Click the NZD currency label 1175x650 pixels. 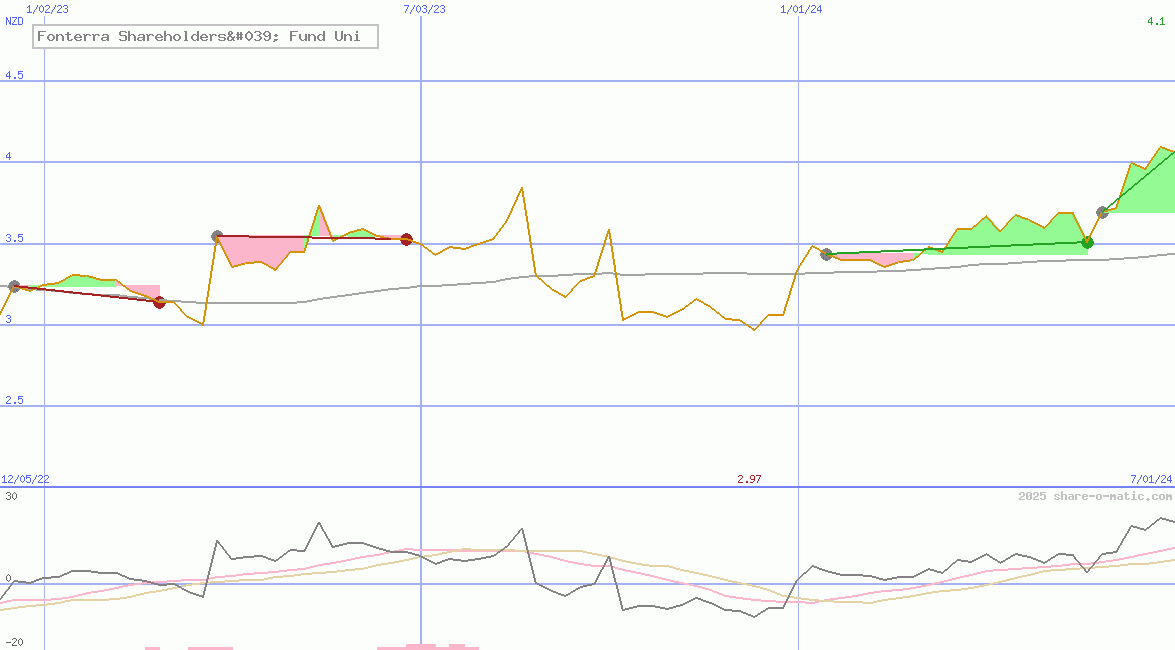(14, 21)
